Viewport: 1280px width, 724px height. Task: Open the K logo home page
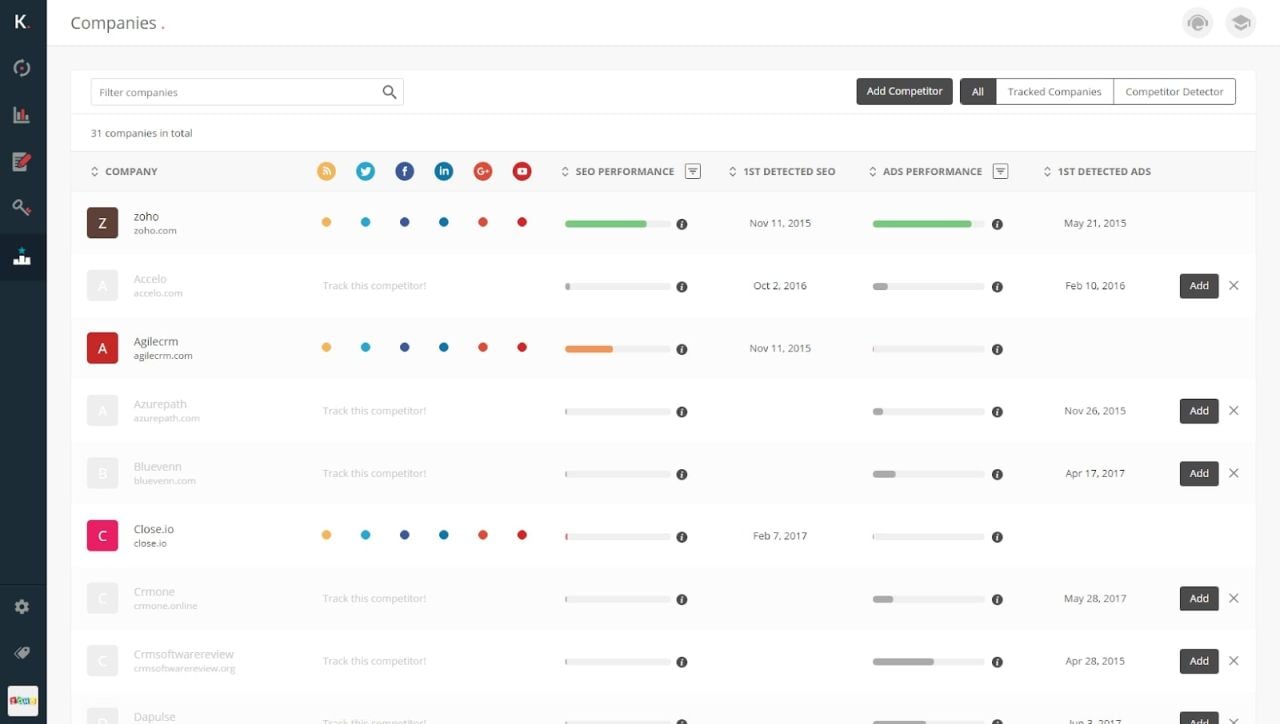[x=22, y=22]
